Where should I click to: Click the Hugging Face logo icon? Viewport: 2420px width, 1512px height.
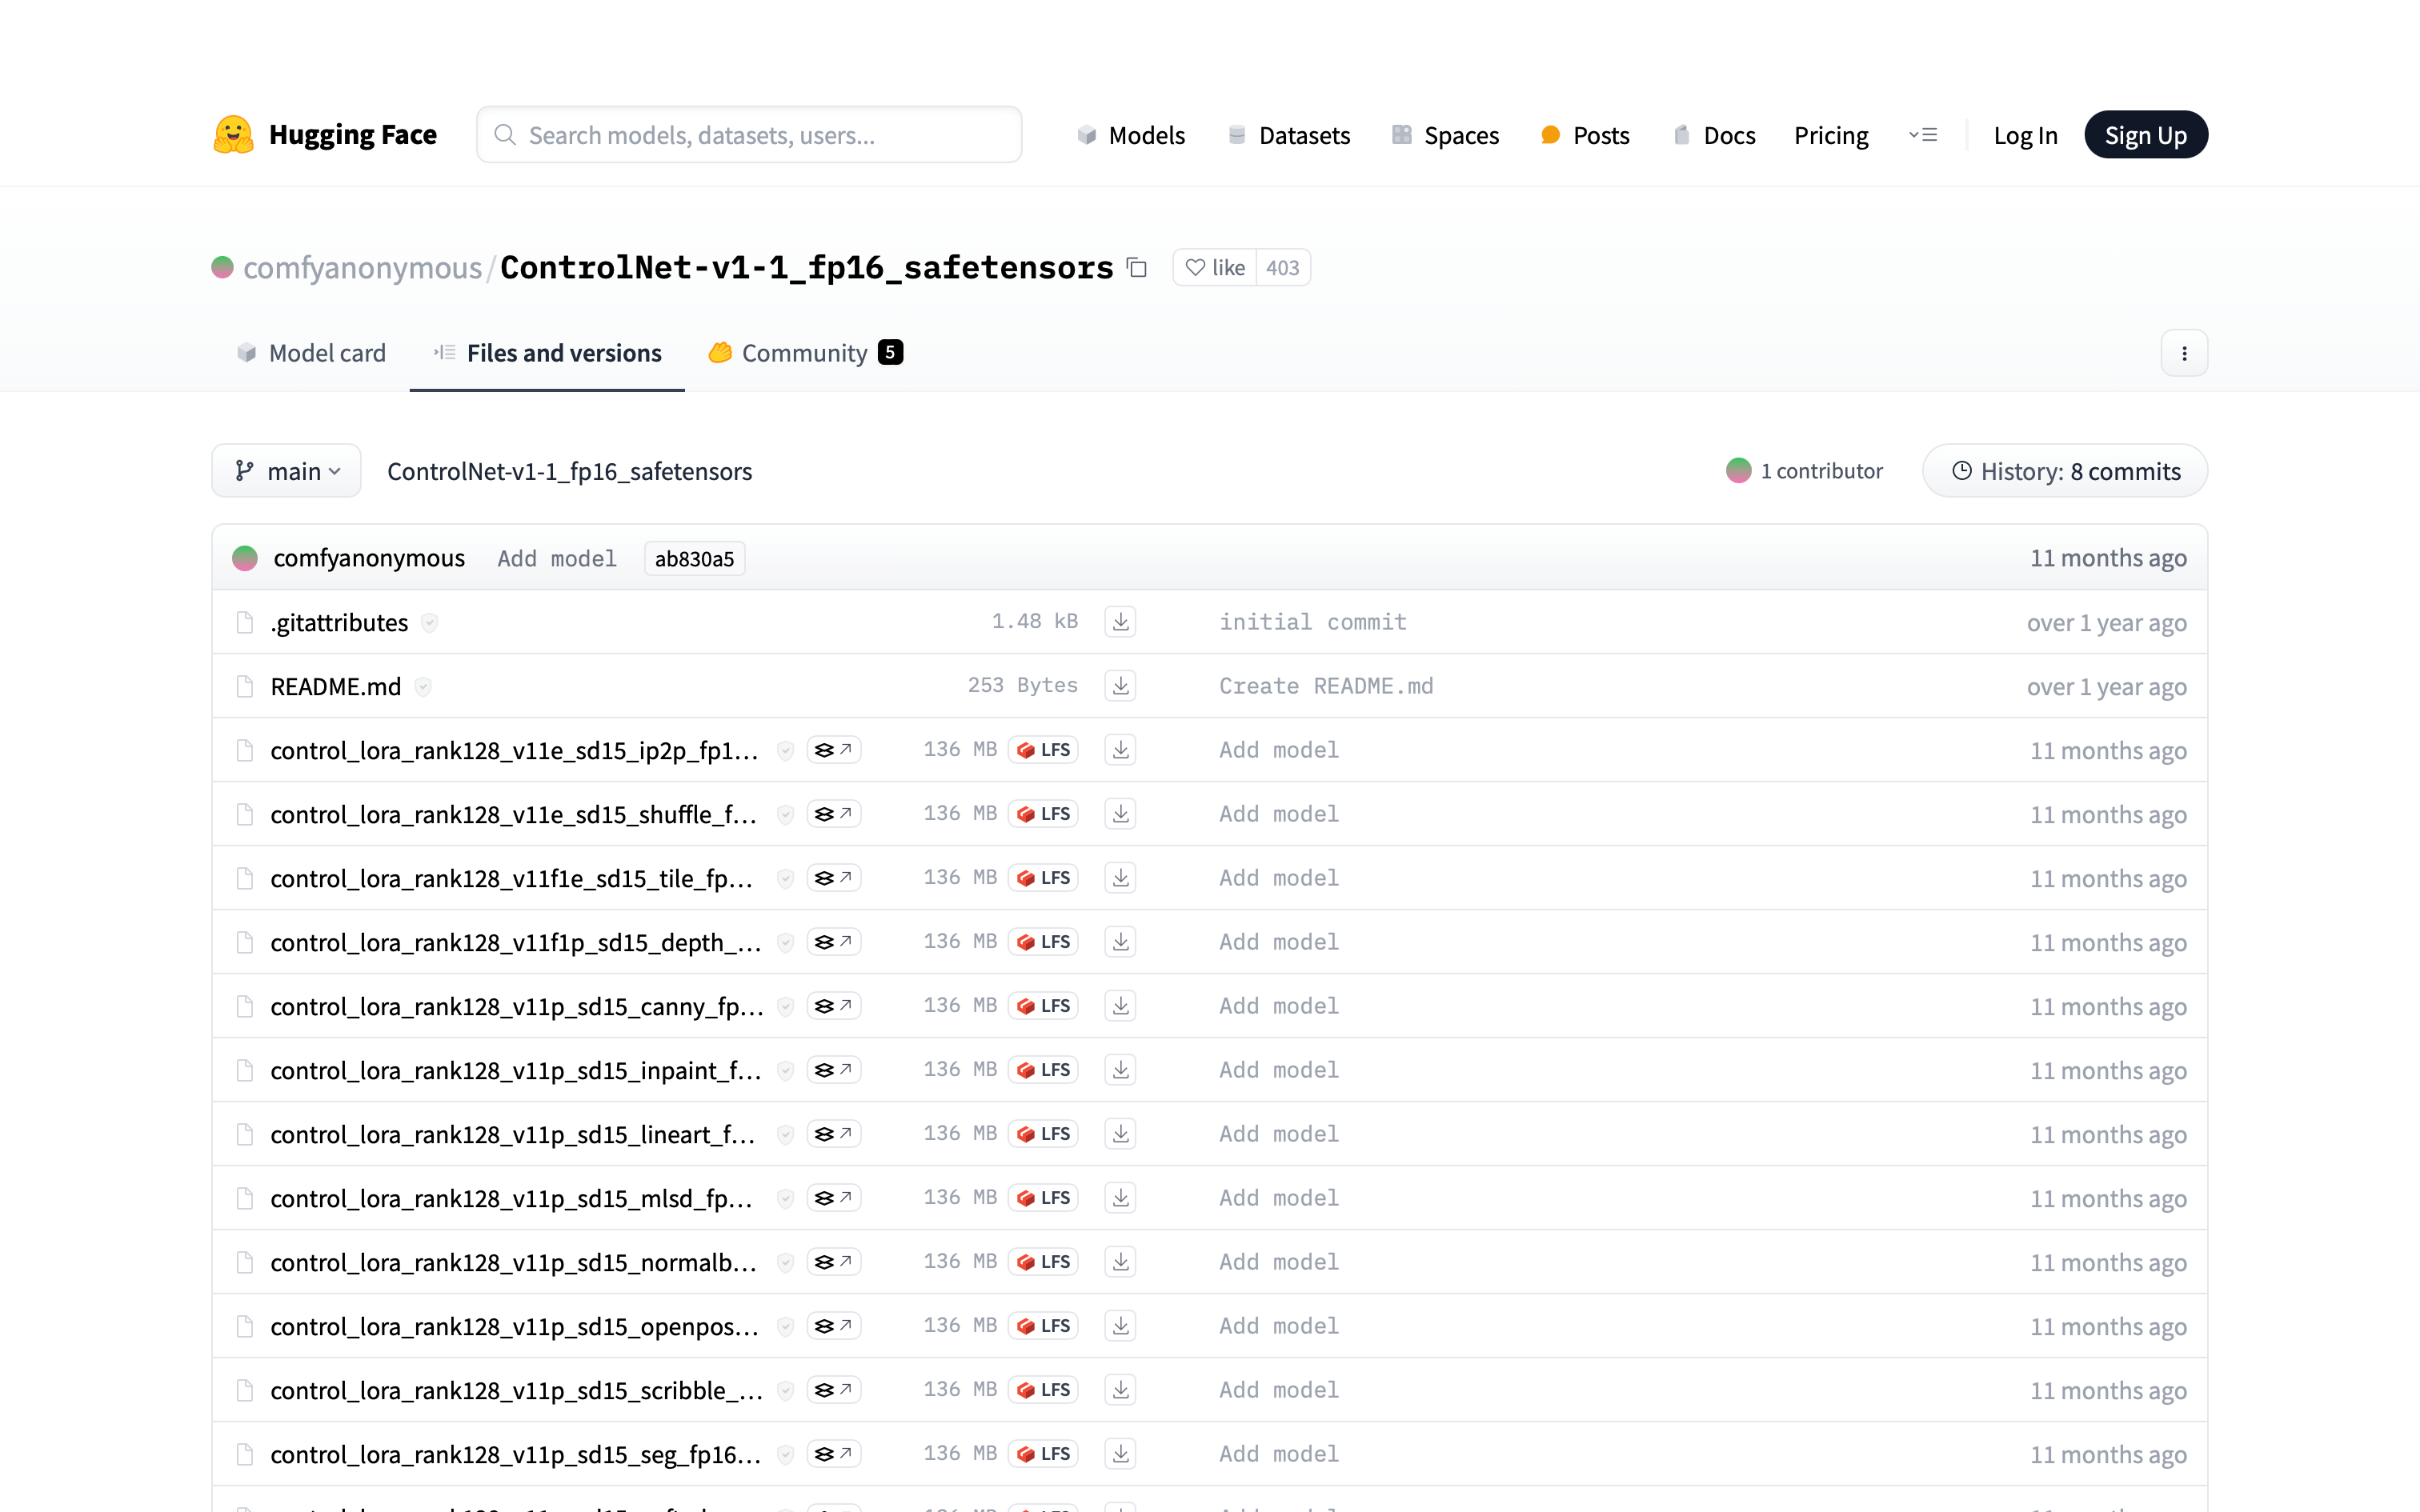233,135
